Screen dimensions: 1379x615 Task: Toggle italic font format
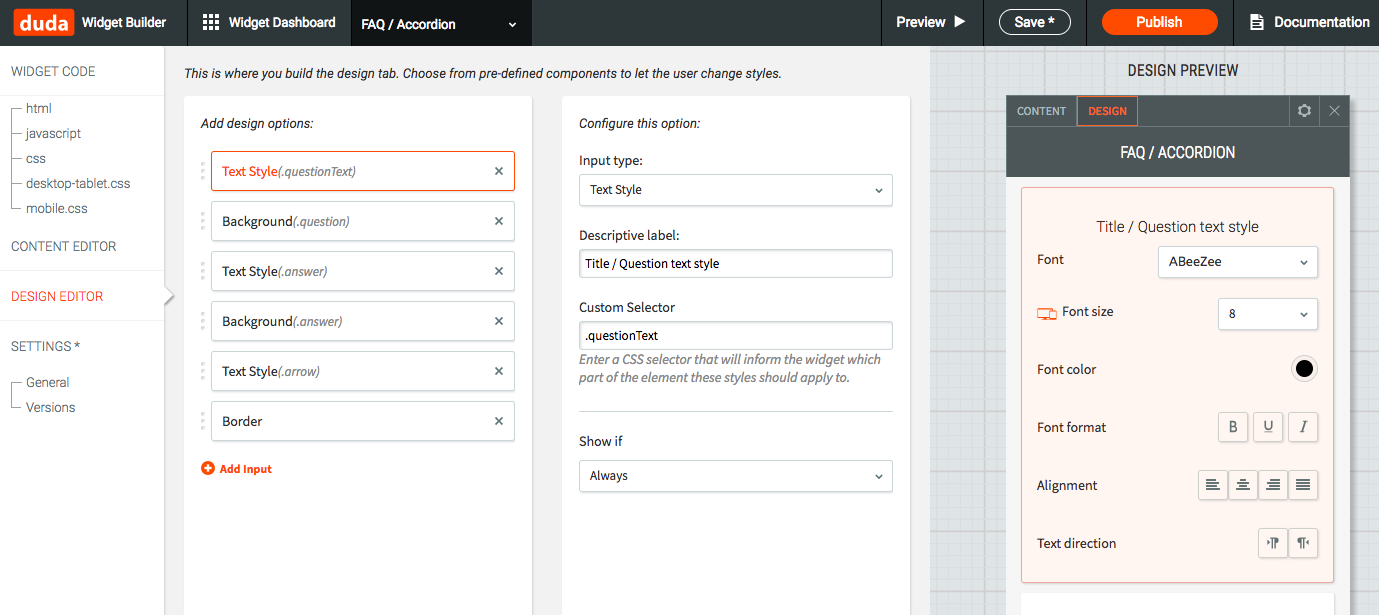coord(1303,427)
